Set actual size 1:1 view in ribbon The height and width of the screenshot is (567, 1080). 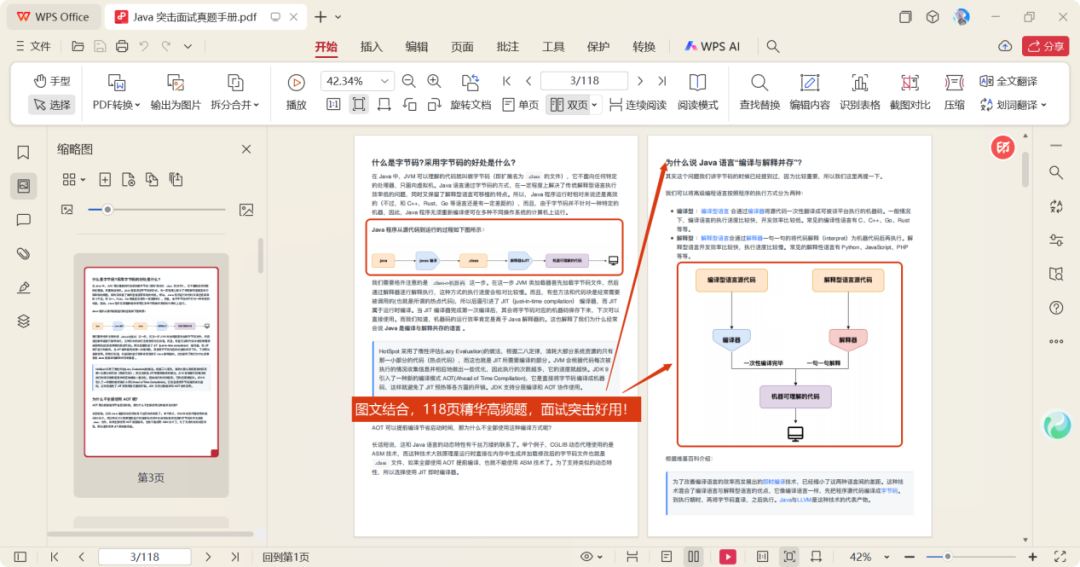point(333,105)
